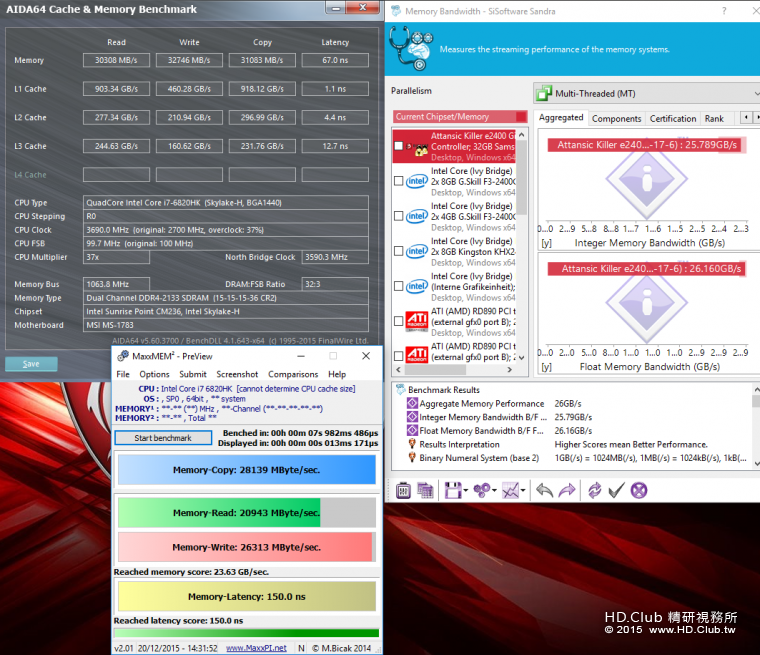Image resolution: width=760 pixels, height=655 pixels.
Task: Click the Float Memory Bandwidth result icon
Action: (412, 430)
